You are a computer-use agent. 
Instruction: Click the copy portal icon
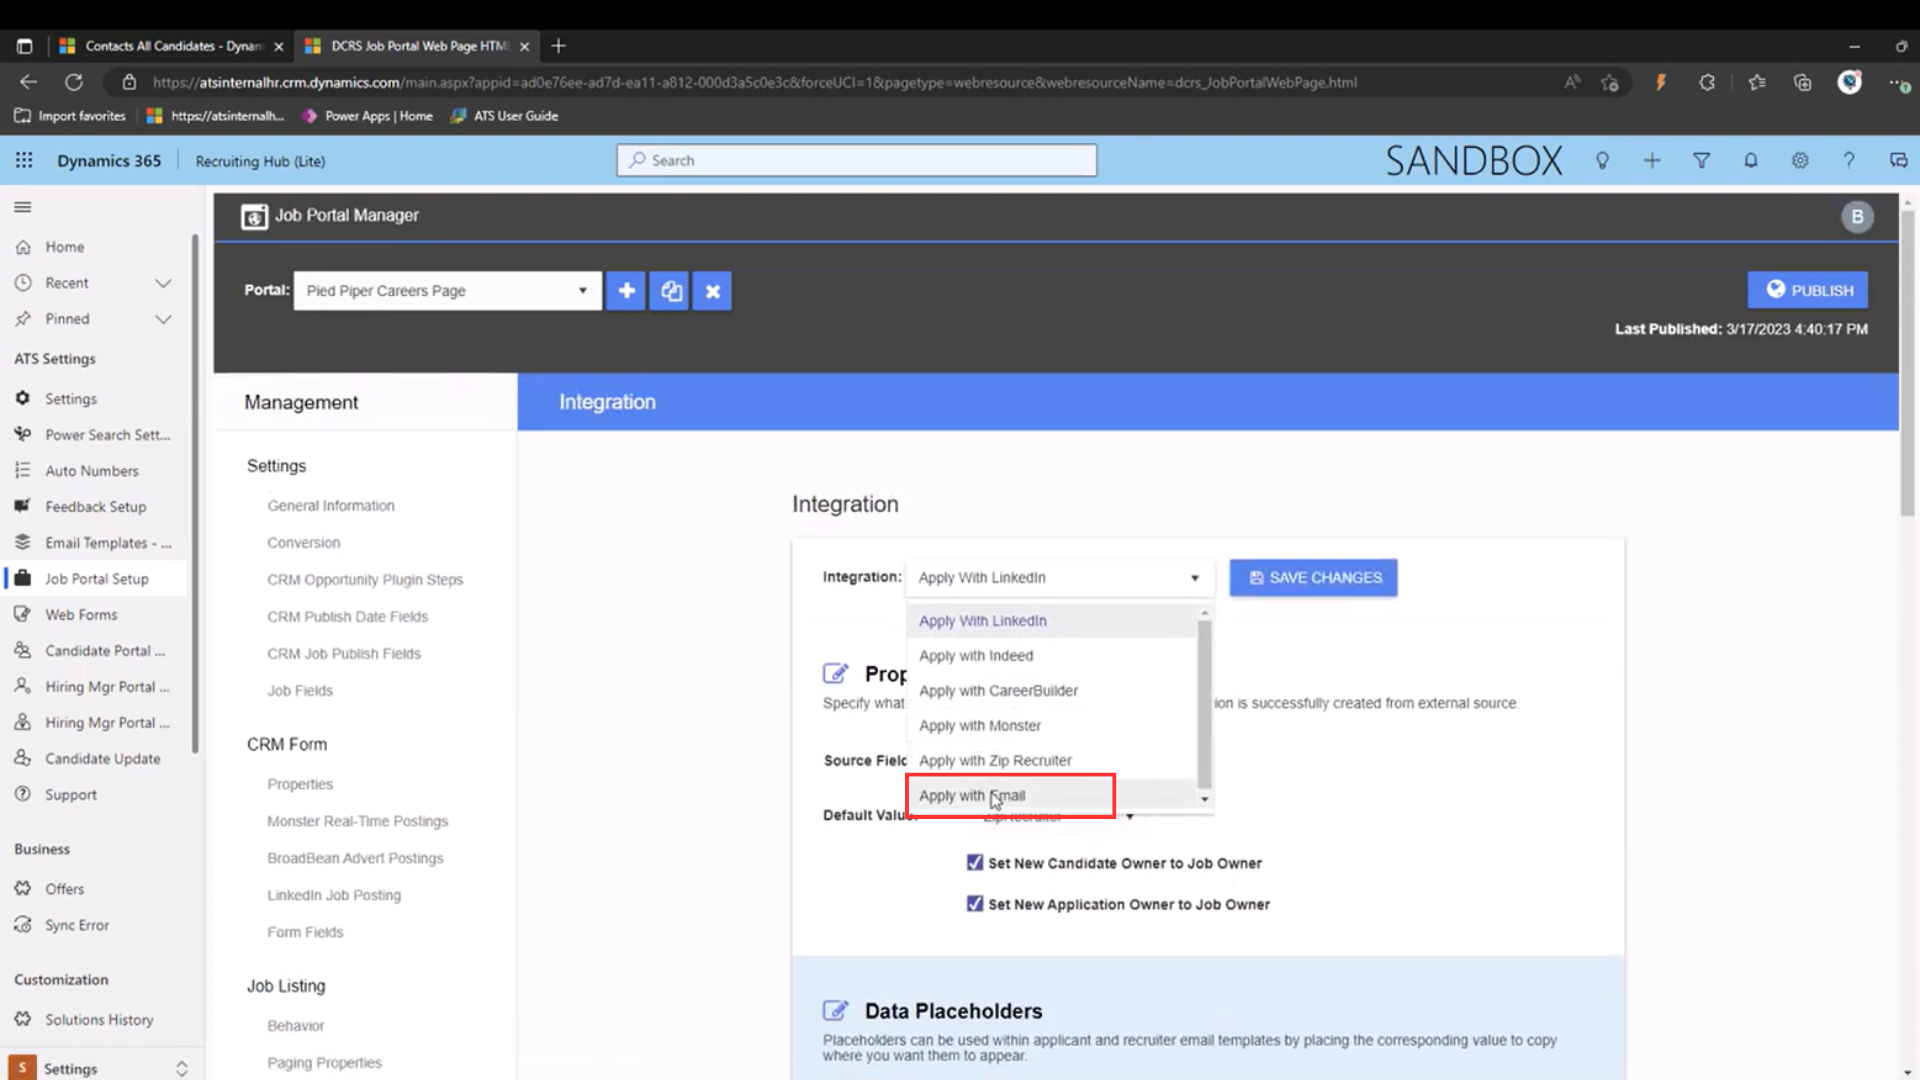click(x=670, y=291)
